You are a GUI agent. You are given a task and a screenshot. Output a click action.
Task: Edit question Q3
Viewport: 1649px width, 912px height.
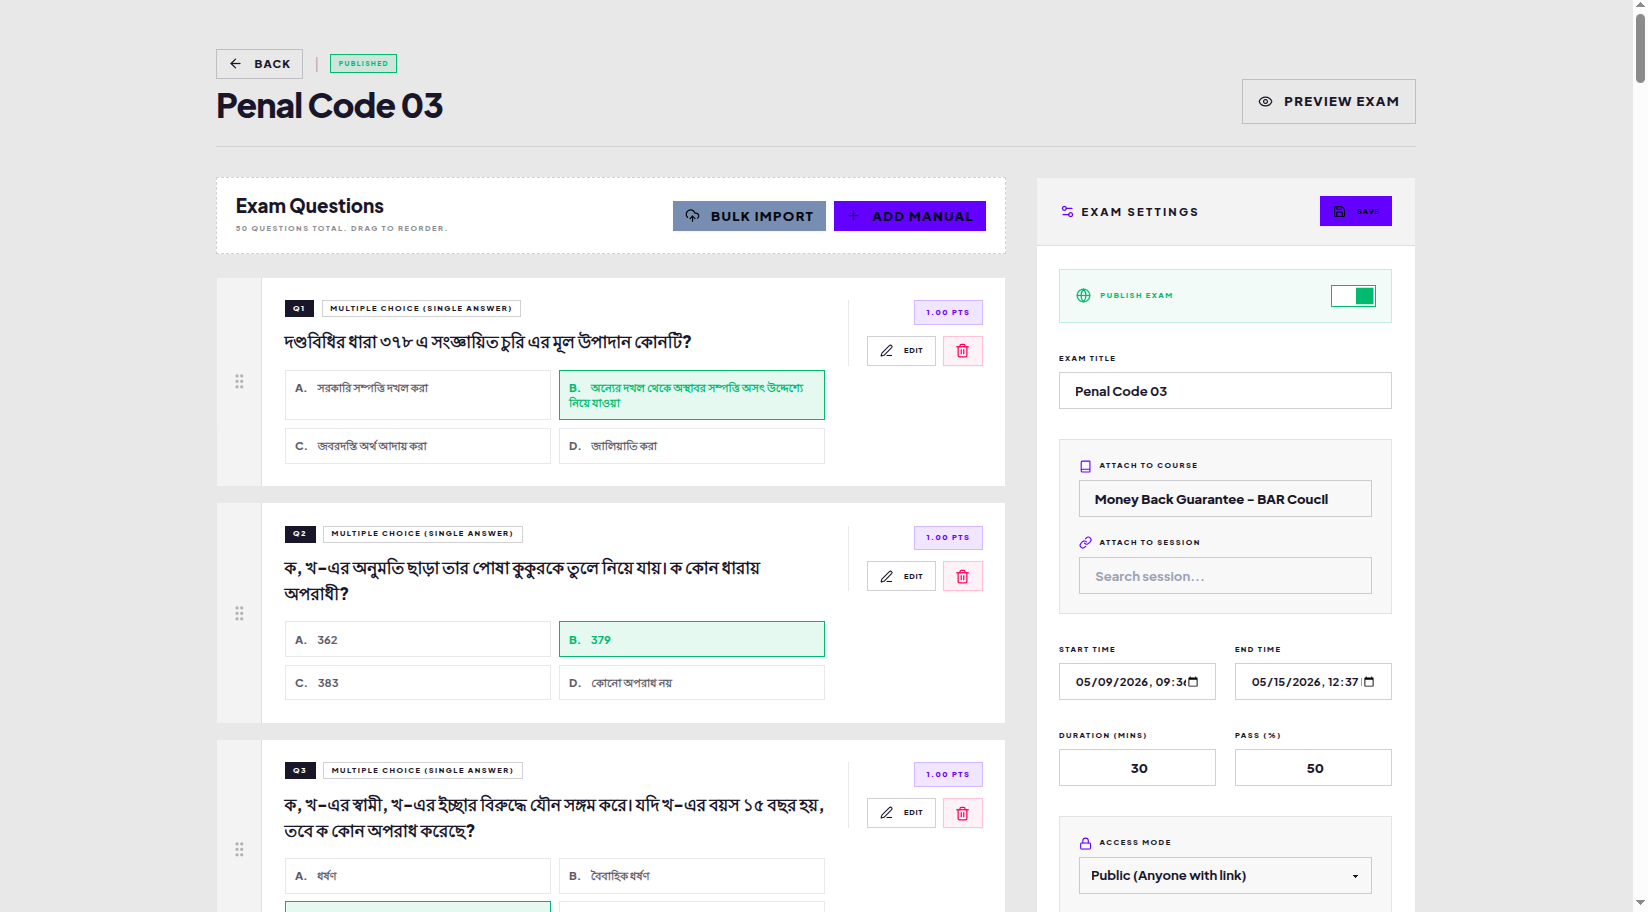click(901, 813)
